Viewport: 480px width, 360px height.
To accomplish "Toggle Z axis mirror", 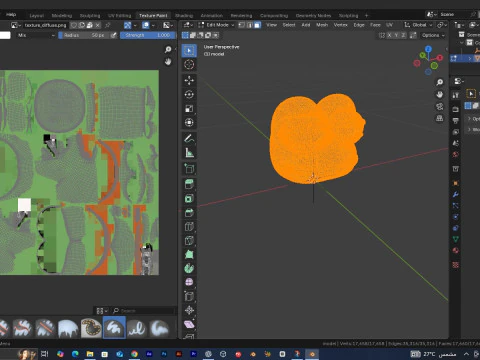I will [x=403, y=35].
